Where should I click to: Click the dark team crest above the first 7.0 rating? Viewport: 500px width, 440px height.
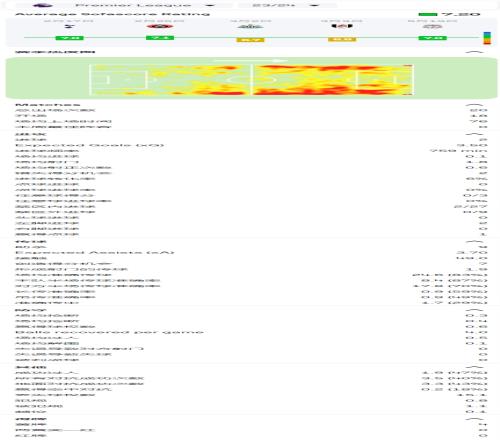click(x=69, y=26)
